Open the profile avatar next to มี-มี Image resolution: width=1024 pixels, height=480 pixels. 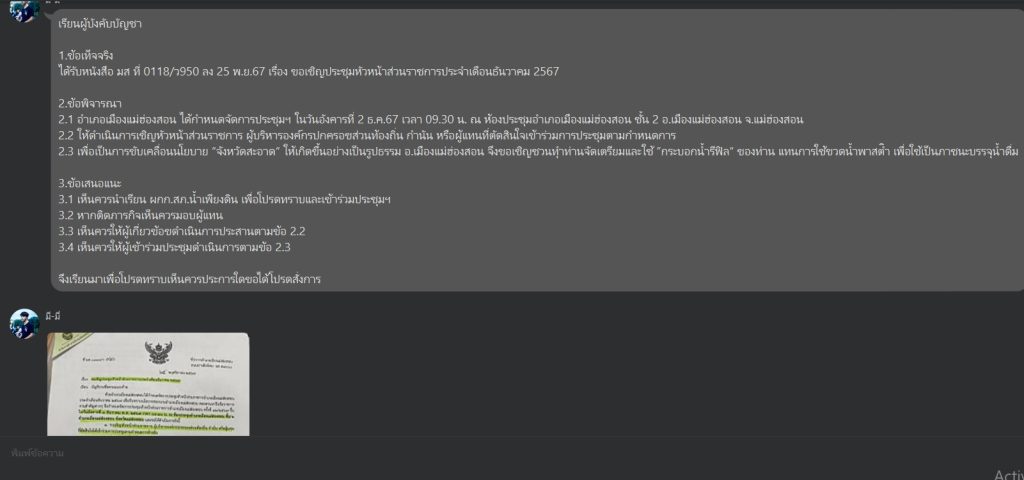pos(25,323)
